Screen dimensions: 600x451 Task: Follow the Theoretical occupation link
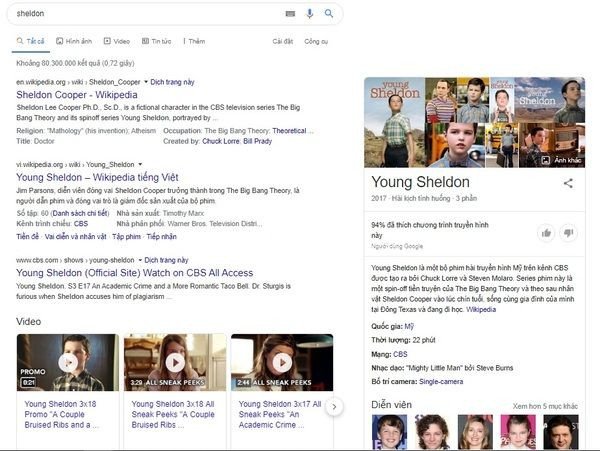(289, 131)
